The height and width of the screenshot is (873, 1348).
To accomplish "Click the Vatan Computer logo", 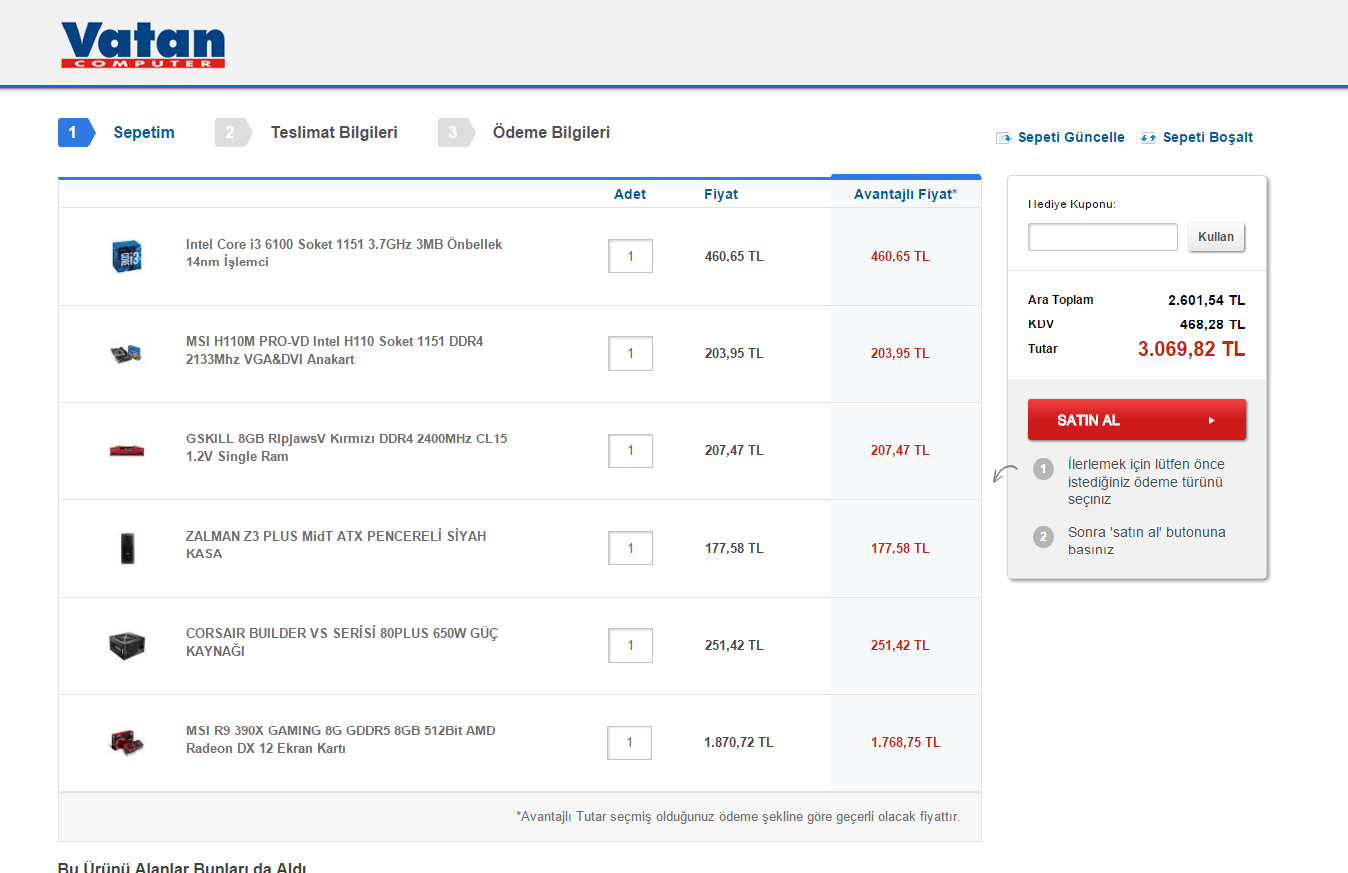I will [142, 45].
